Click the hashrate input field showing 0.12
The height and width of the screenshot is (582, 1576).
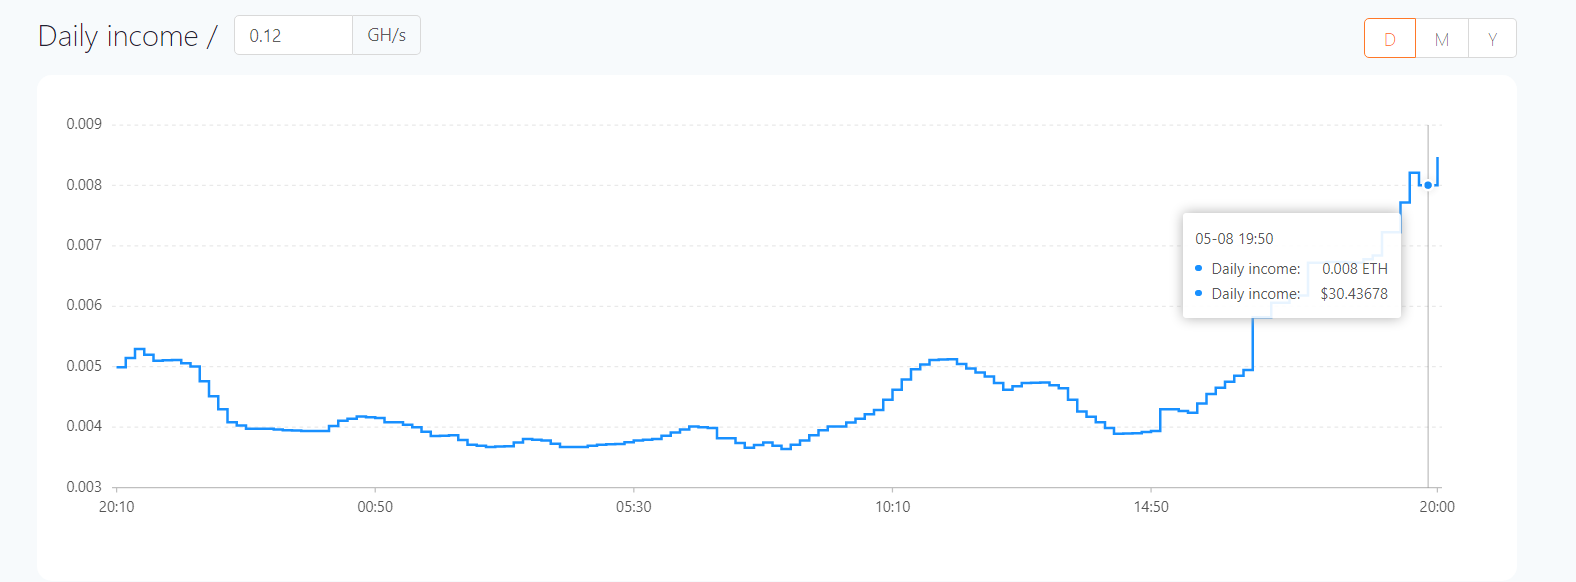pos(293,36)
